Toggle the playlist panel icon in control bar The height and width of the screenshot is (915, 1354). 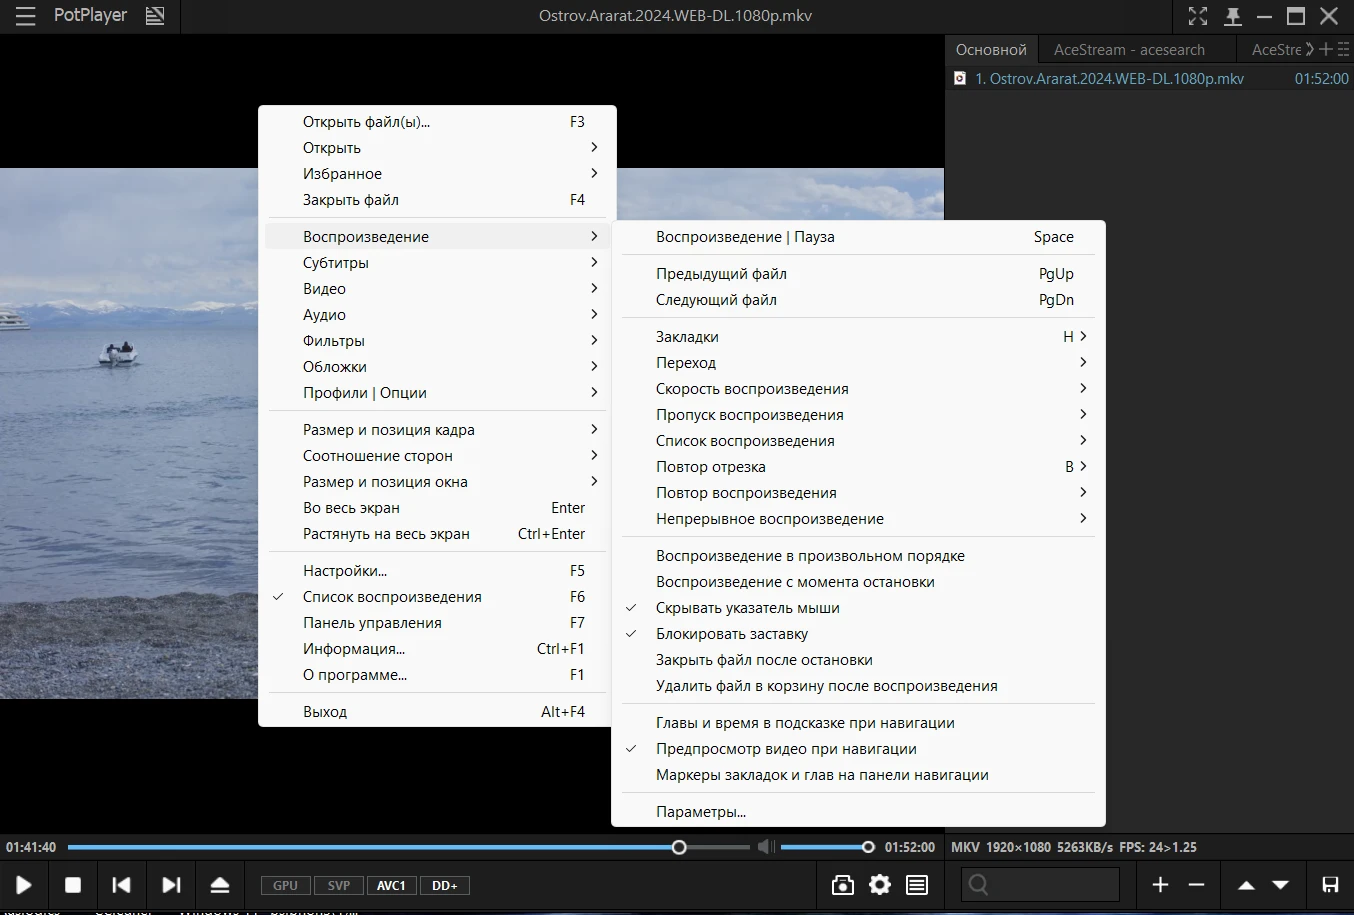coord(917,885)
